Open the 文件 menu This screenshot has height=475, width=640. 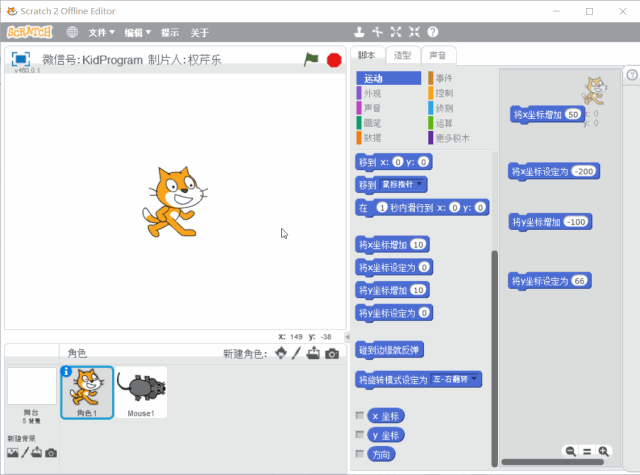(x=102, y=33)
